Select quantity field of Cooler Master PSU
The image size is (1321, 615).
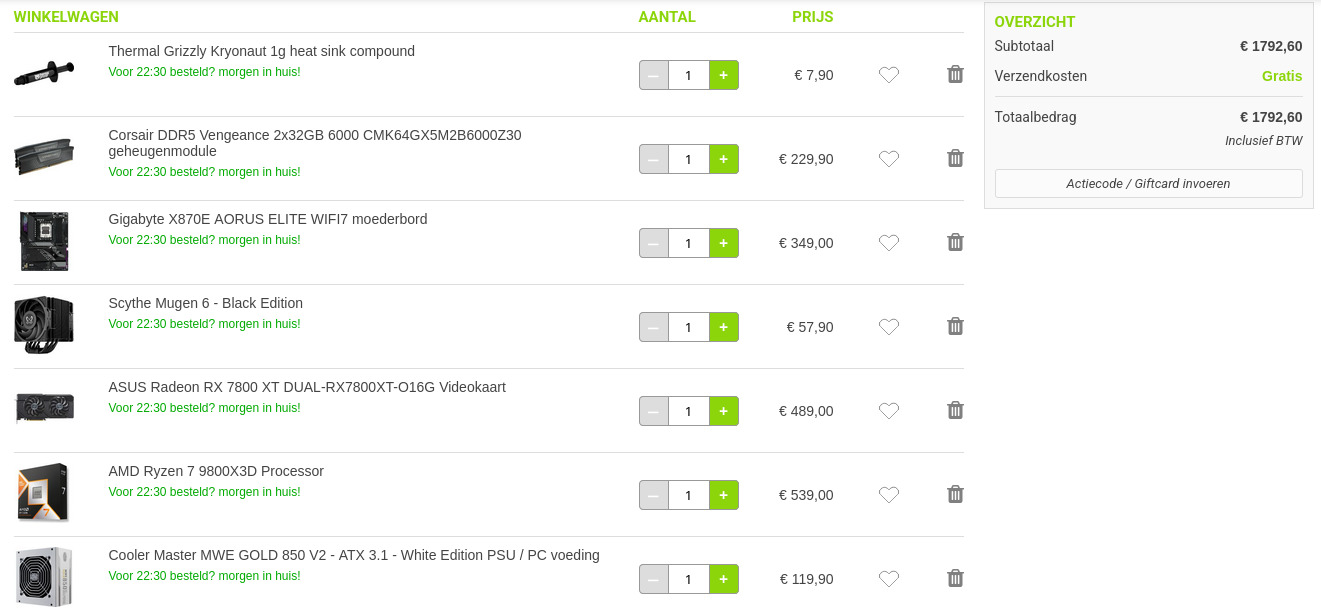coord(689,579)
